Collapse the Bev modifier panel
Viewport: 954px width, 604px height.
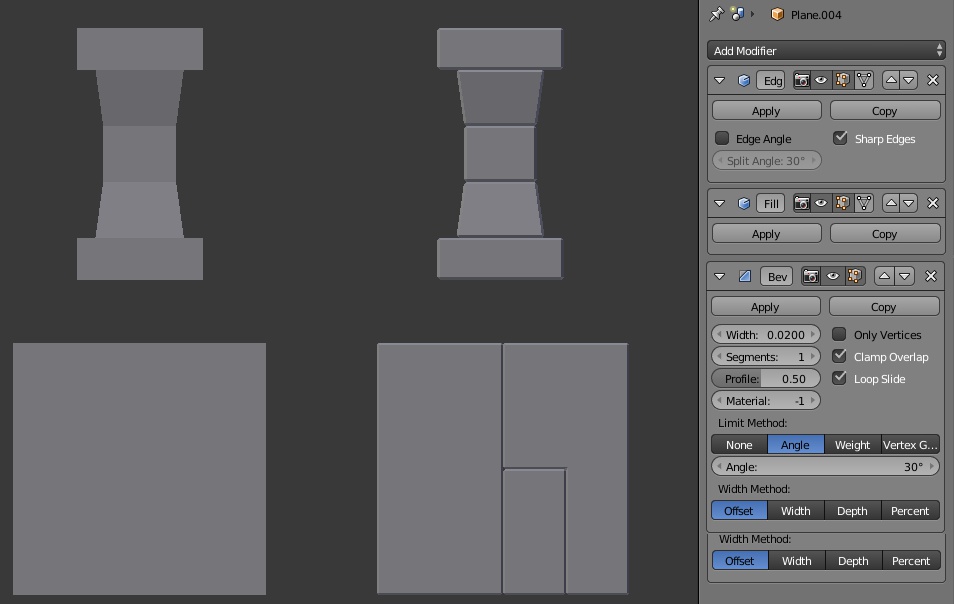[x=720, y=276]
